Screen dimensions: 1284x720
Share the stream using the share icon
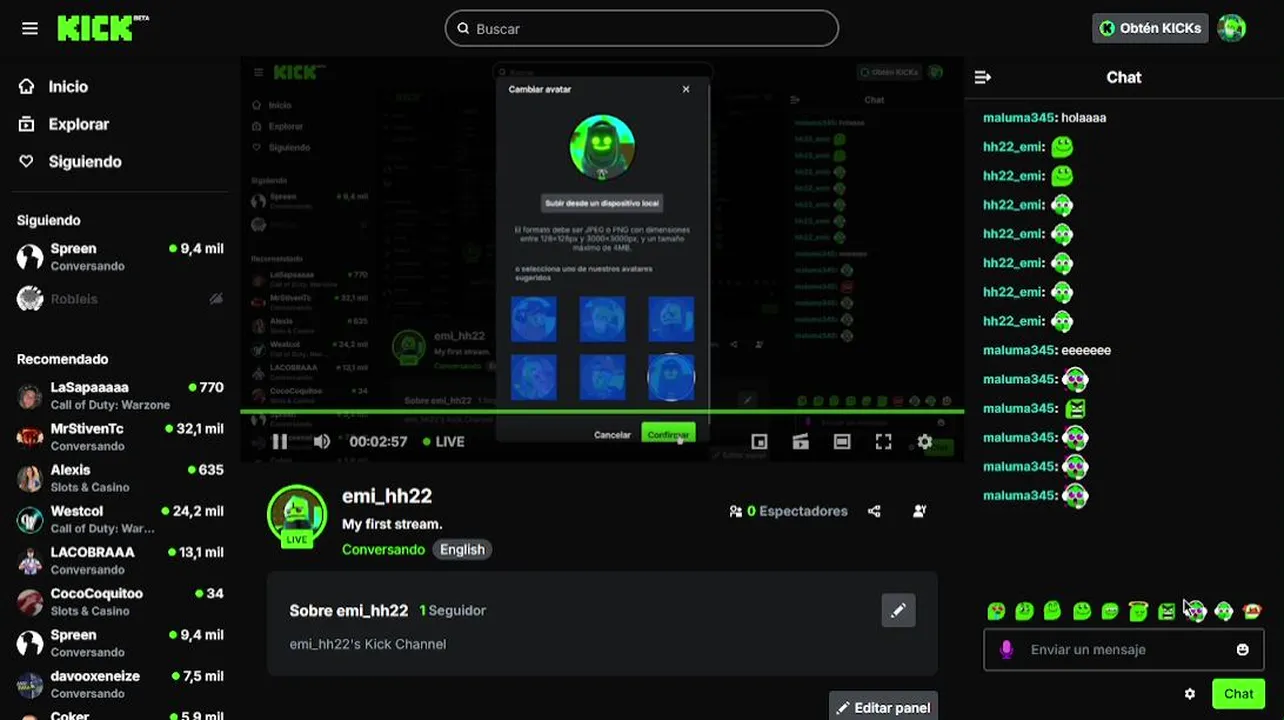point(874,511)
